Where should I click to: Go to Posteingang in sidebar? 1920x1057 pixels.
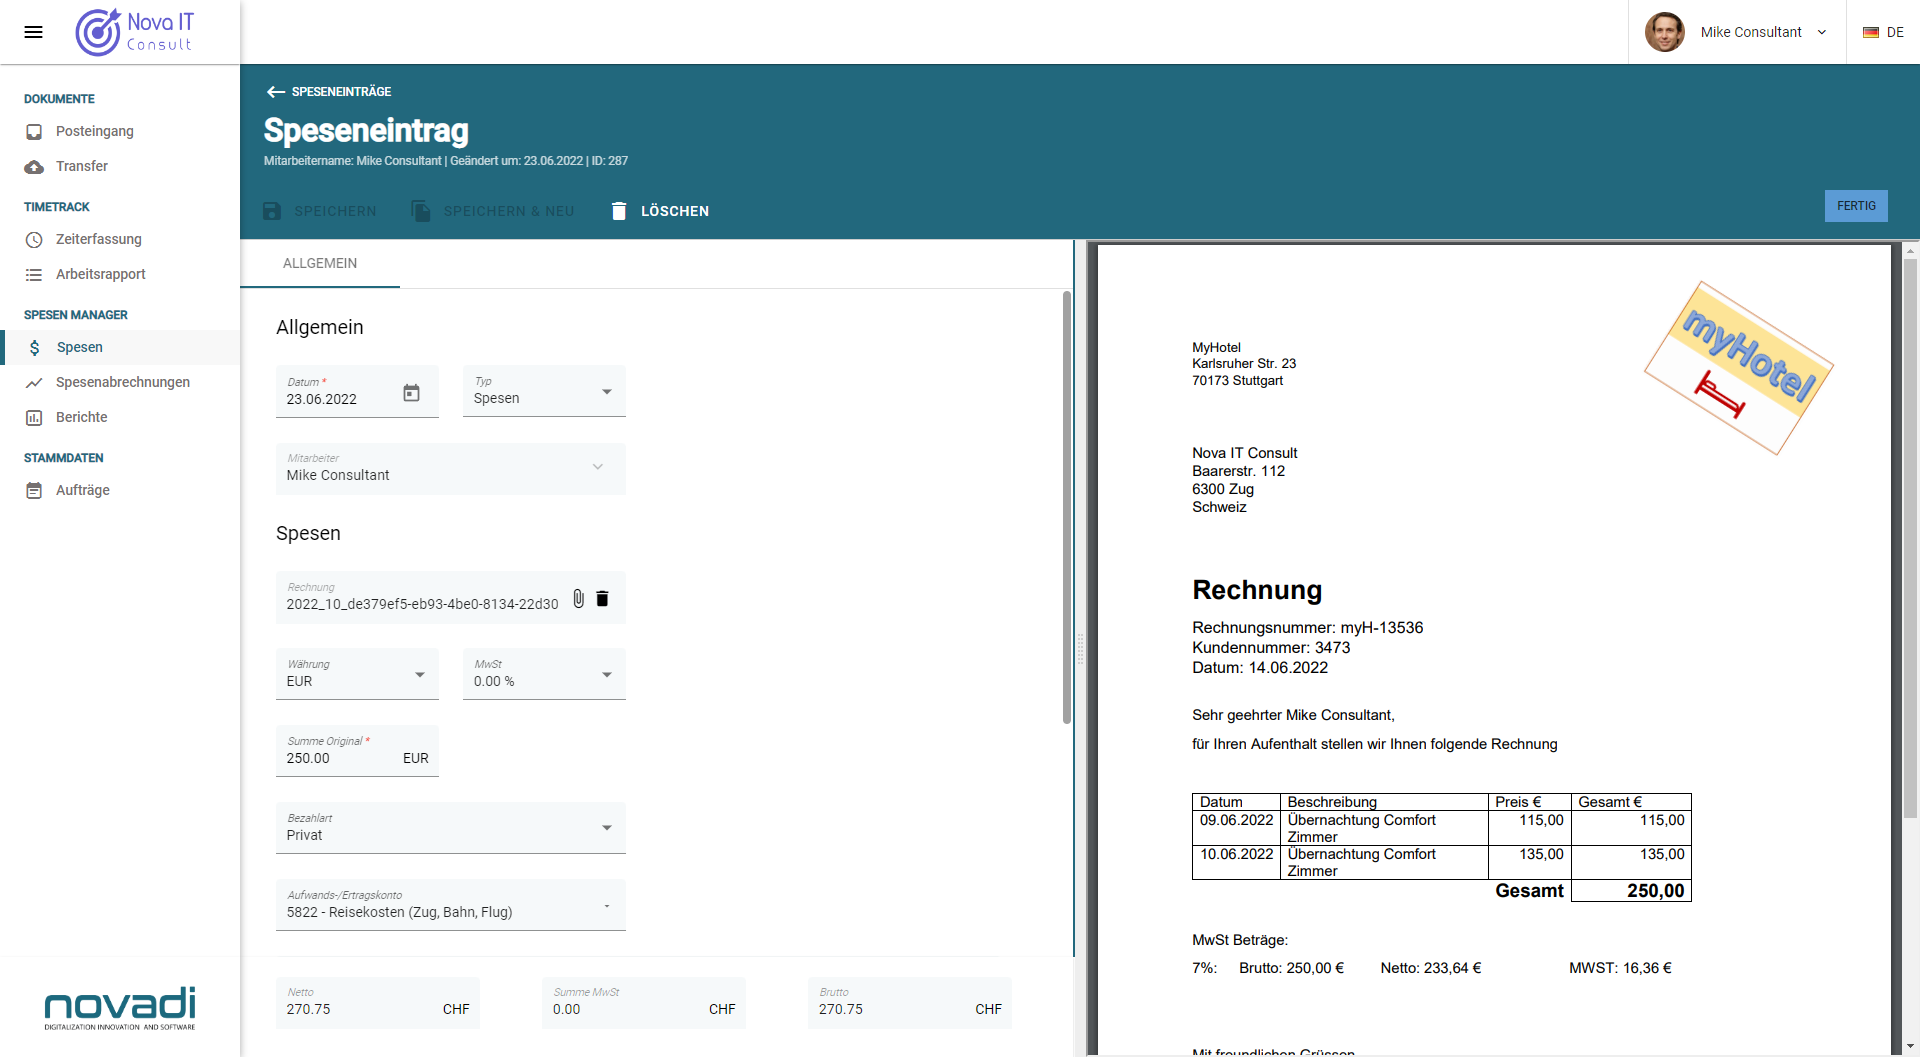tap(120, 132)
